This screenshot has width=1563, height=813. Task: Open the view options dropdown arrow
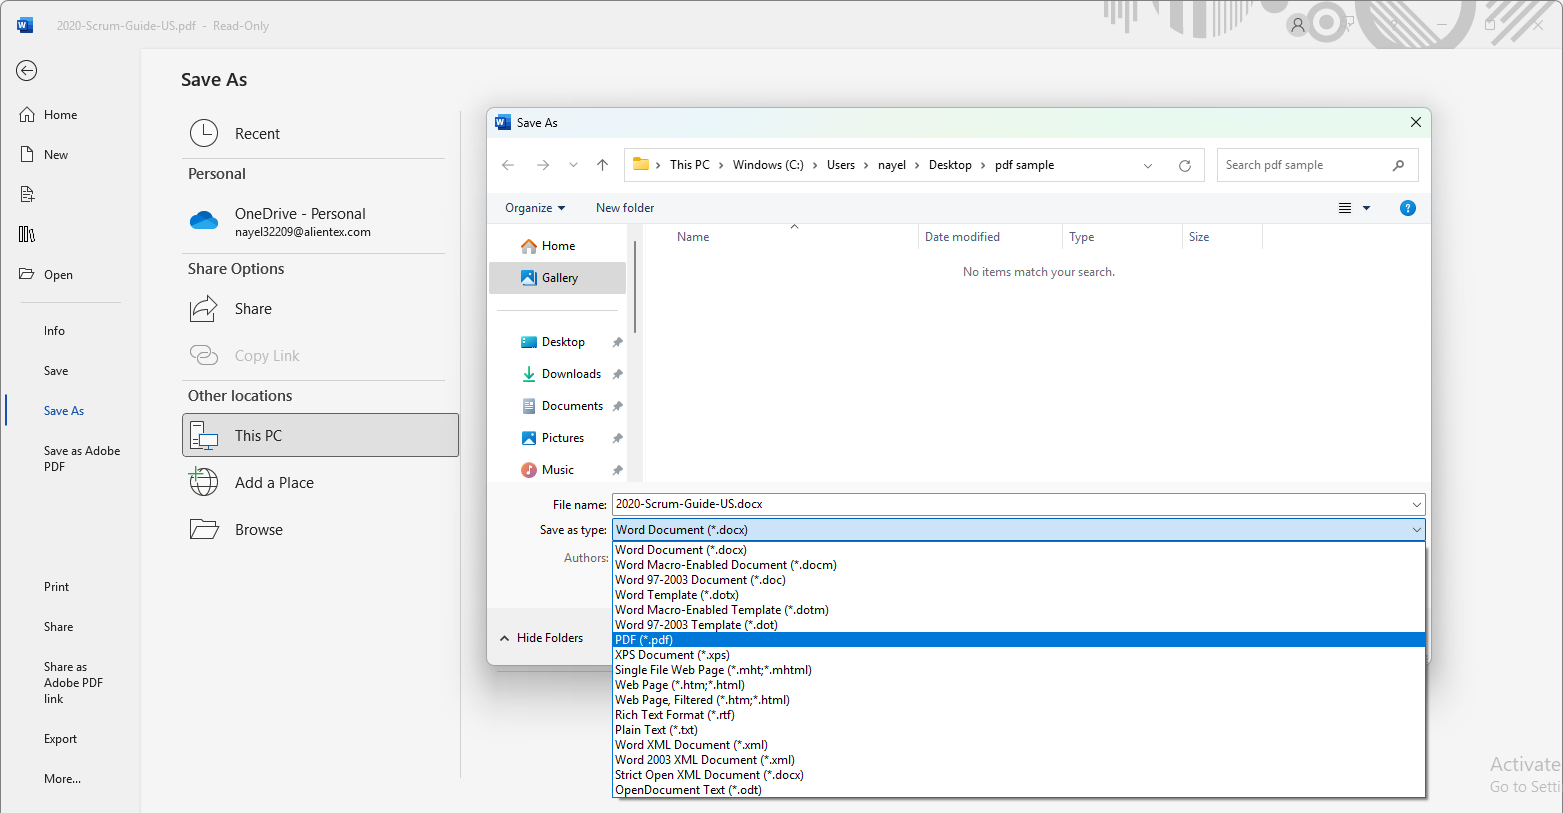[x=1367, y=208]
